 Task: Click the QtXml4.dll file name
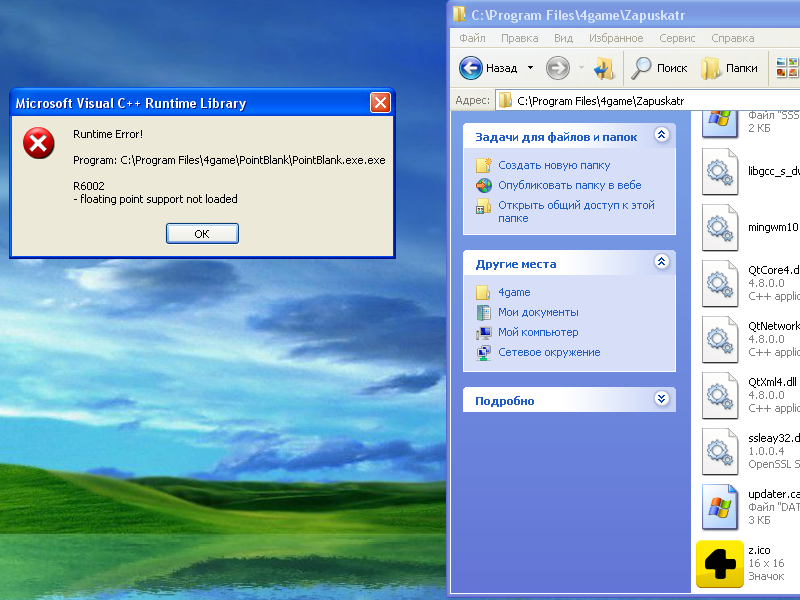tap(772, 382)
